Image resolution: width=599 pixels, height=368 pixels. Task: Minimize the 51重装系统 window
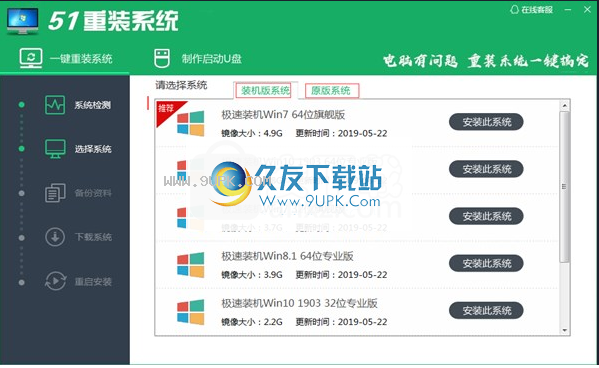point(568,10)
